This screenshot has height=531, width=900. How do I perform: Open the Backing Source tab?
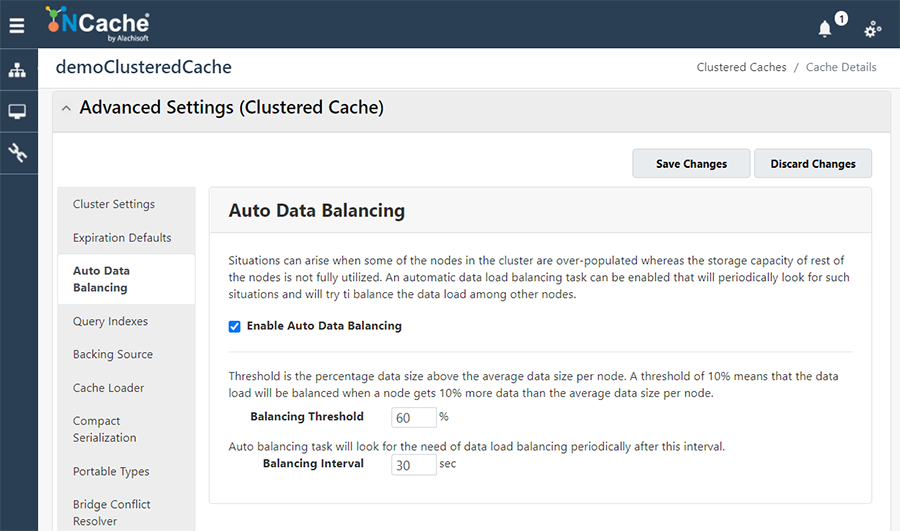coord(113,354)
